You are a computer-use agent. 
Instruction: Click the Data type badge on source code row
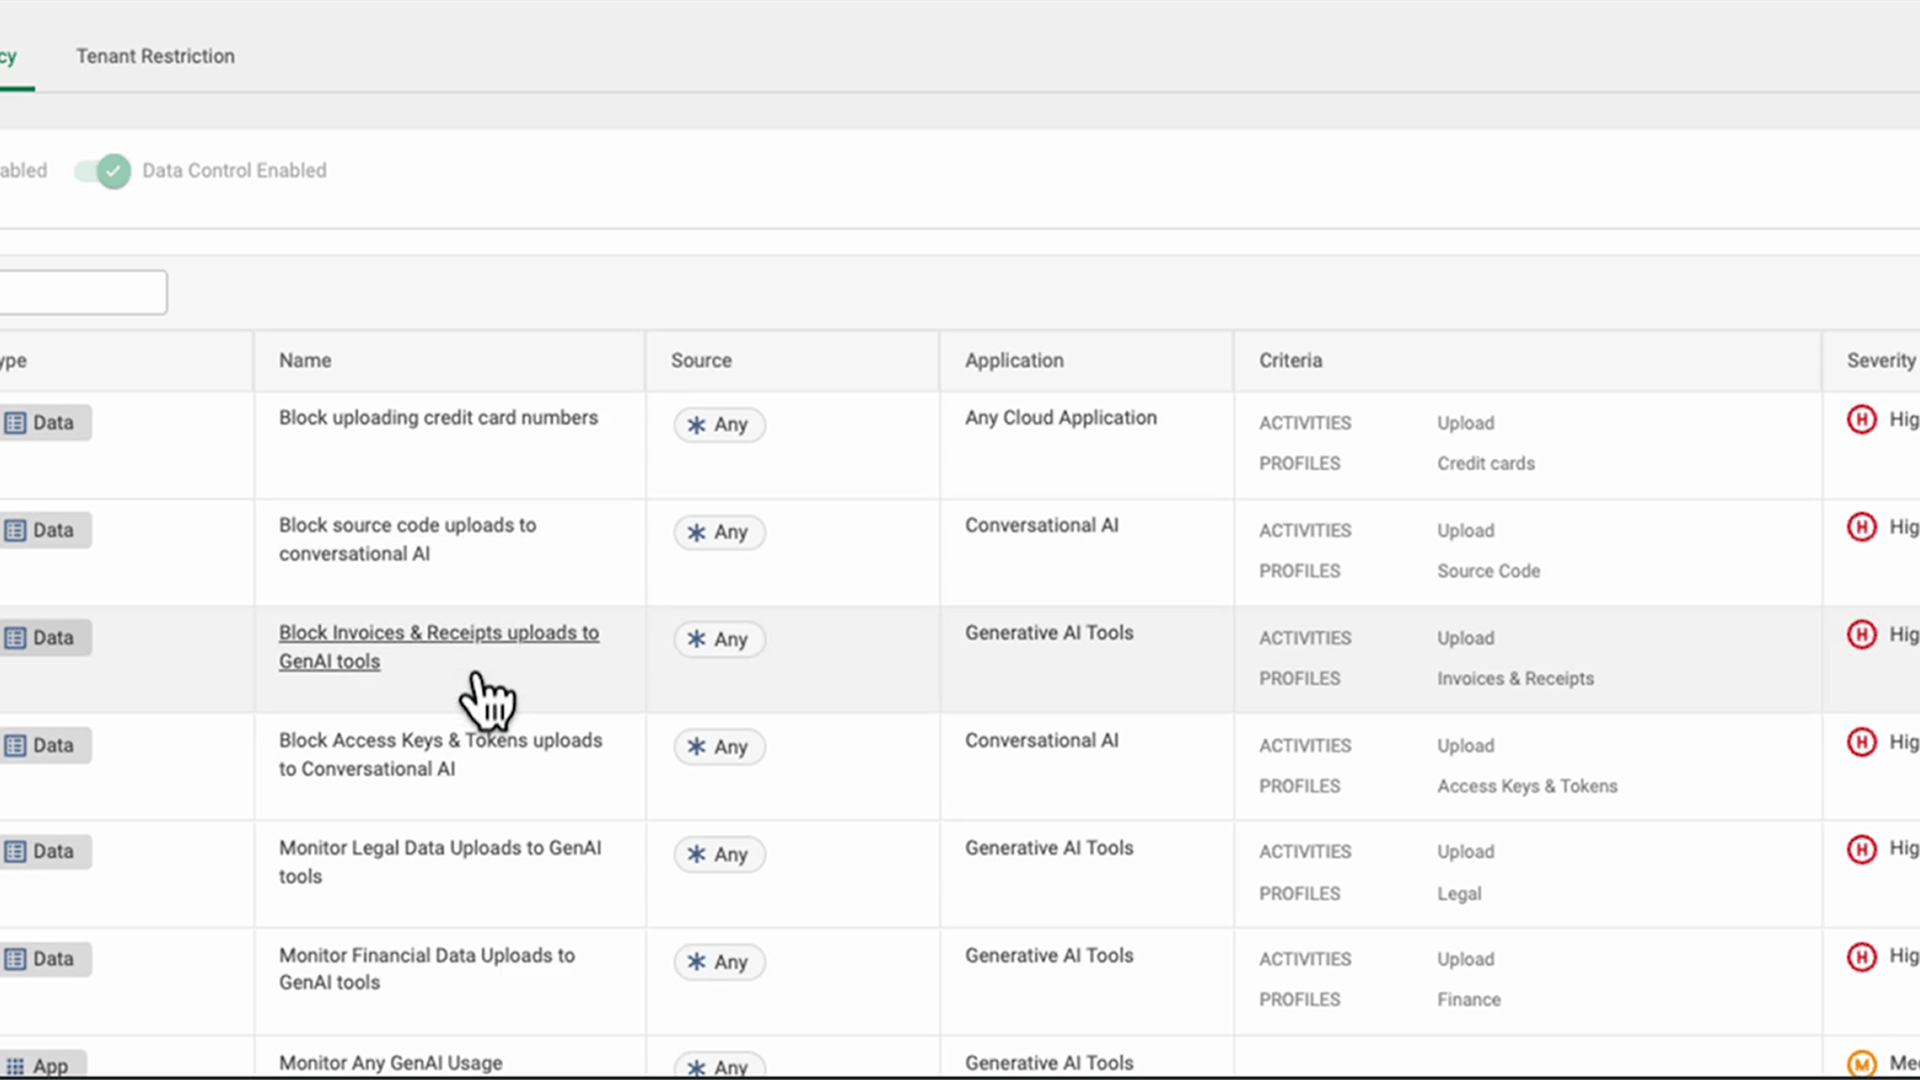pyautogui.click(x=45, y=530)
